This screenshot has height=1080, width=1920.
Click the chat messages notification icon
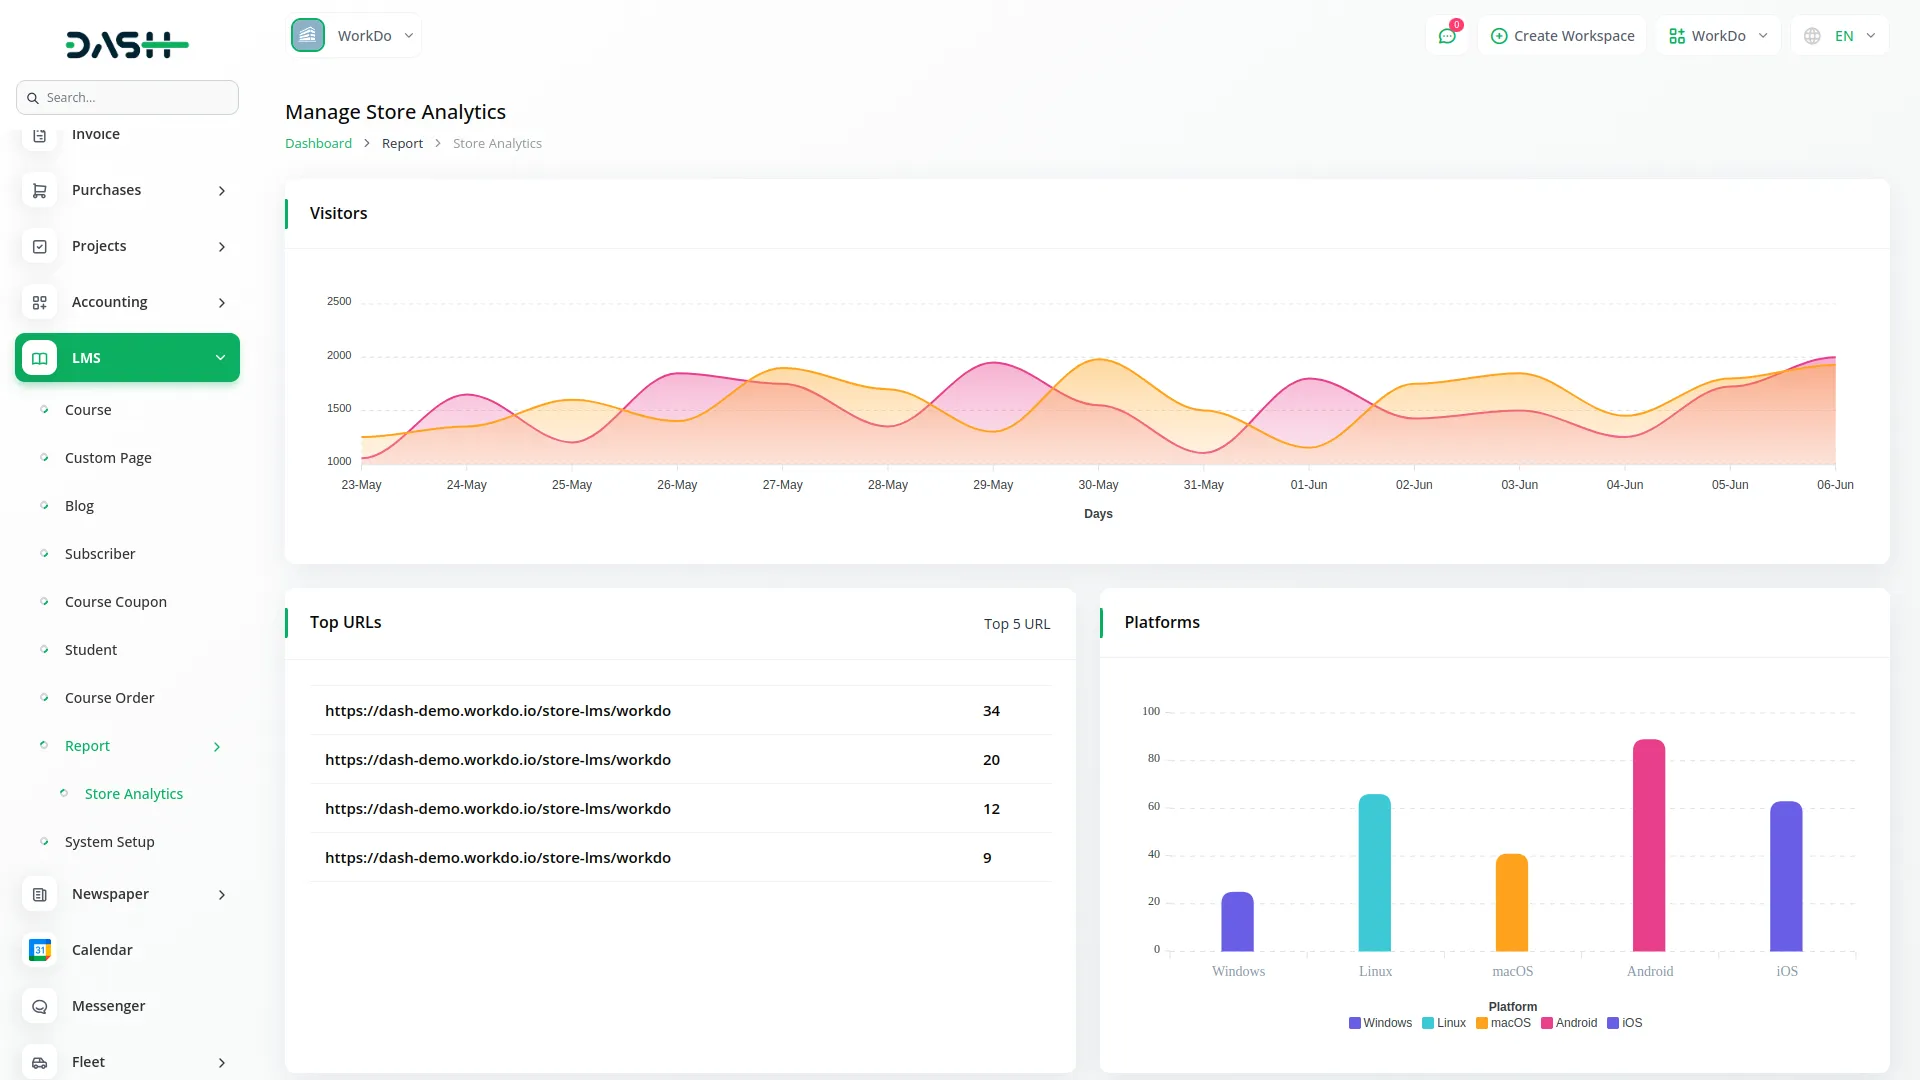tap(1446, 36)
